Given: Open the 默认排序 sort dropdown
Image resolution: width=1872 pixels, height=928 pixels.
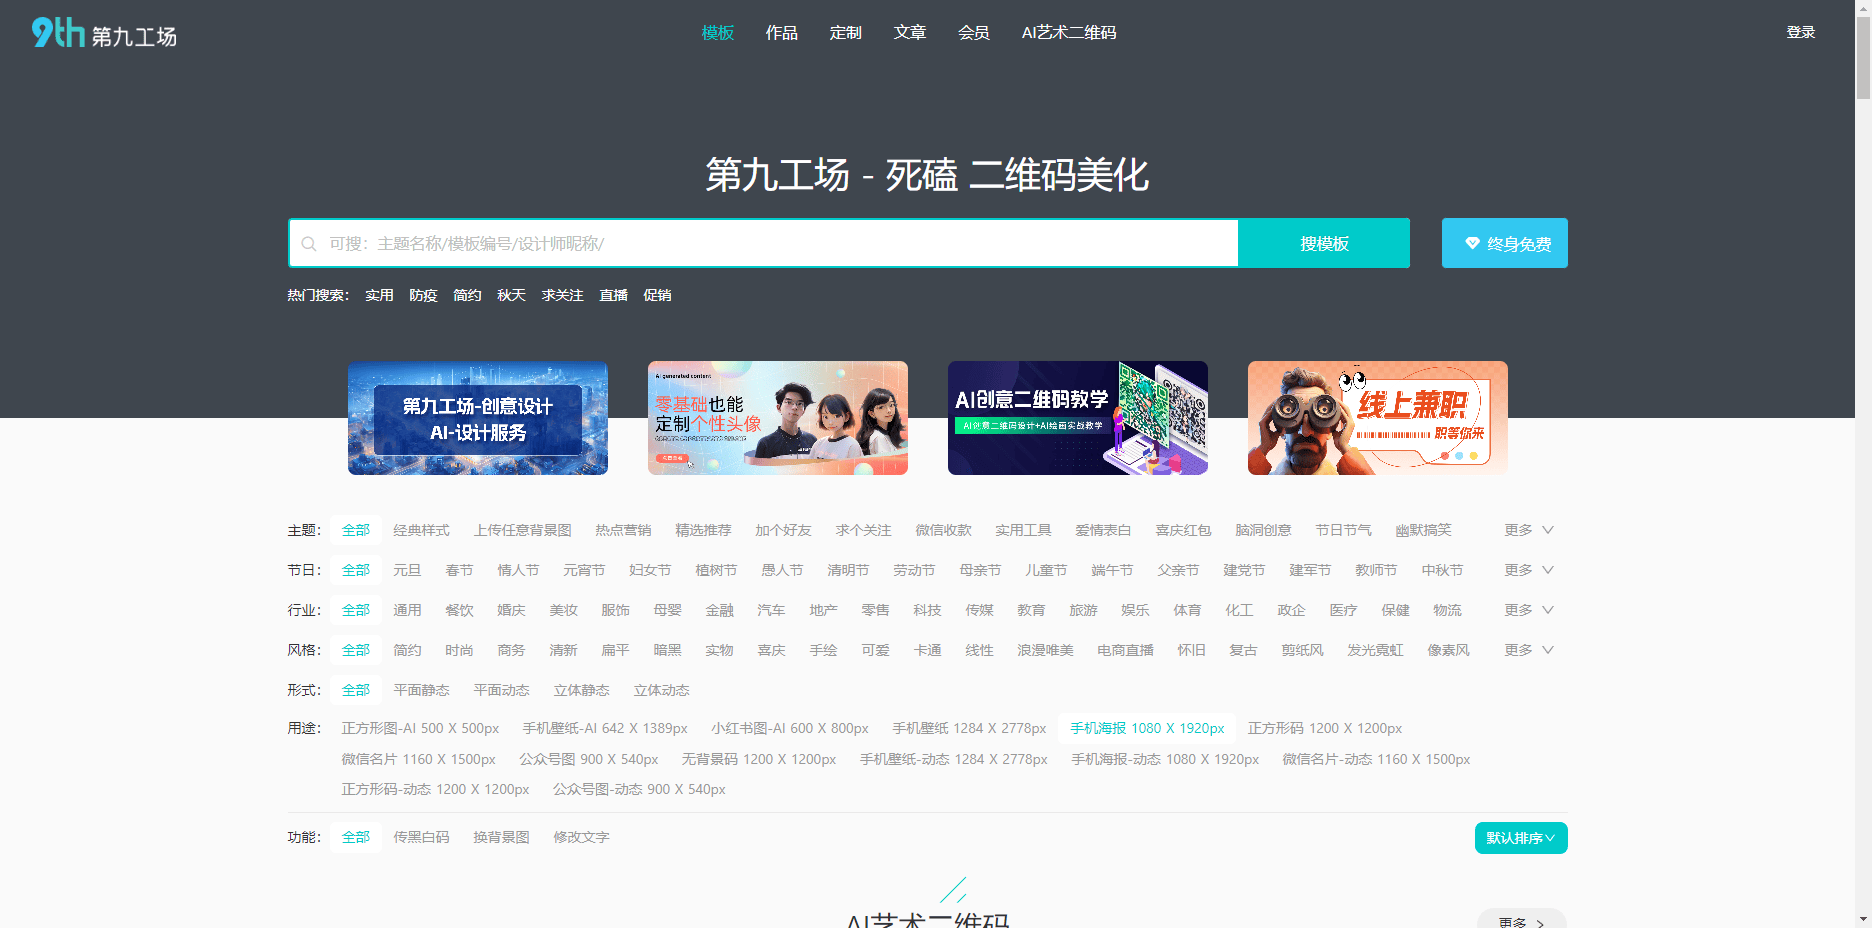Looking at the screenshot, I should [1520, 838].
